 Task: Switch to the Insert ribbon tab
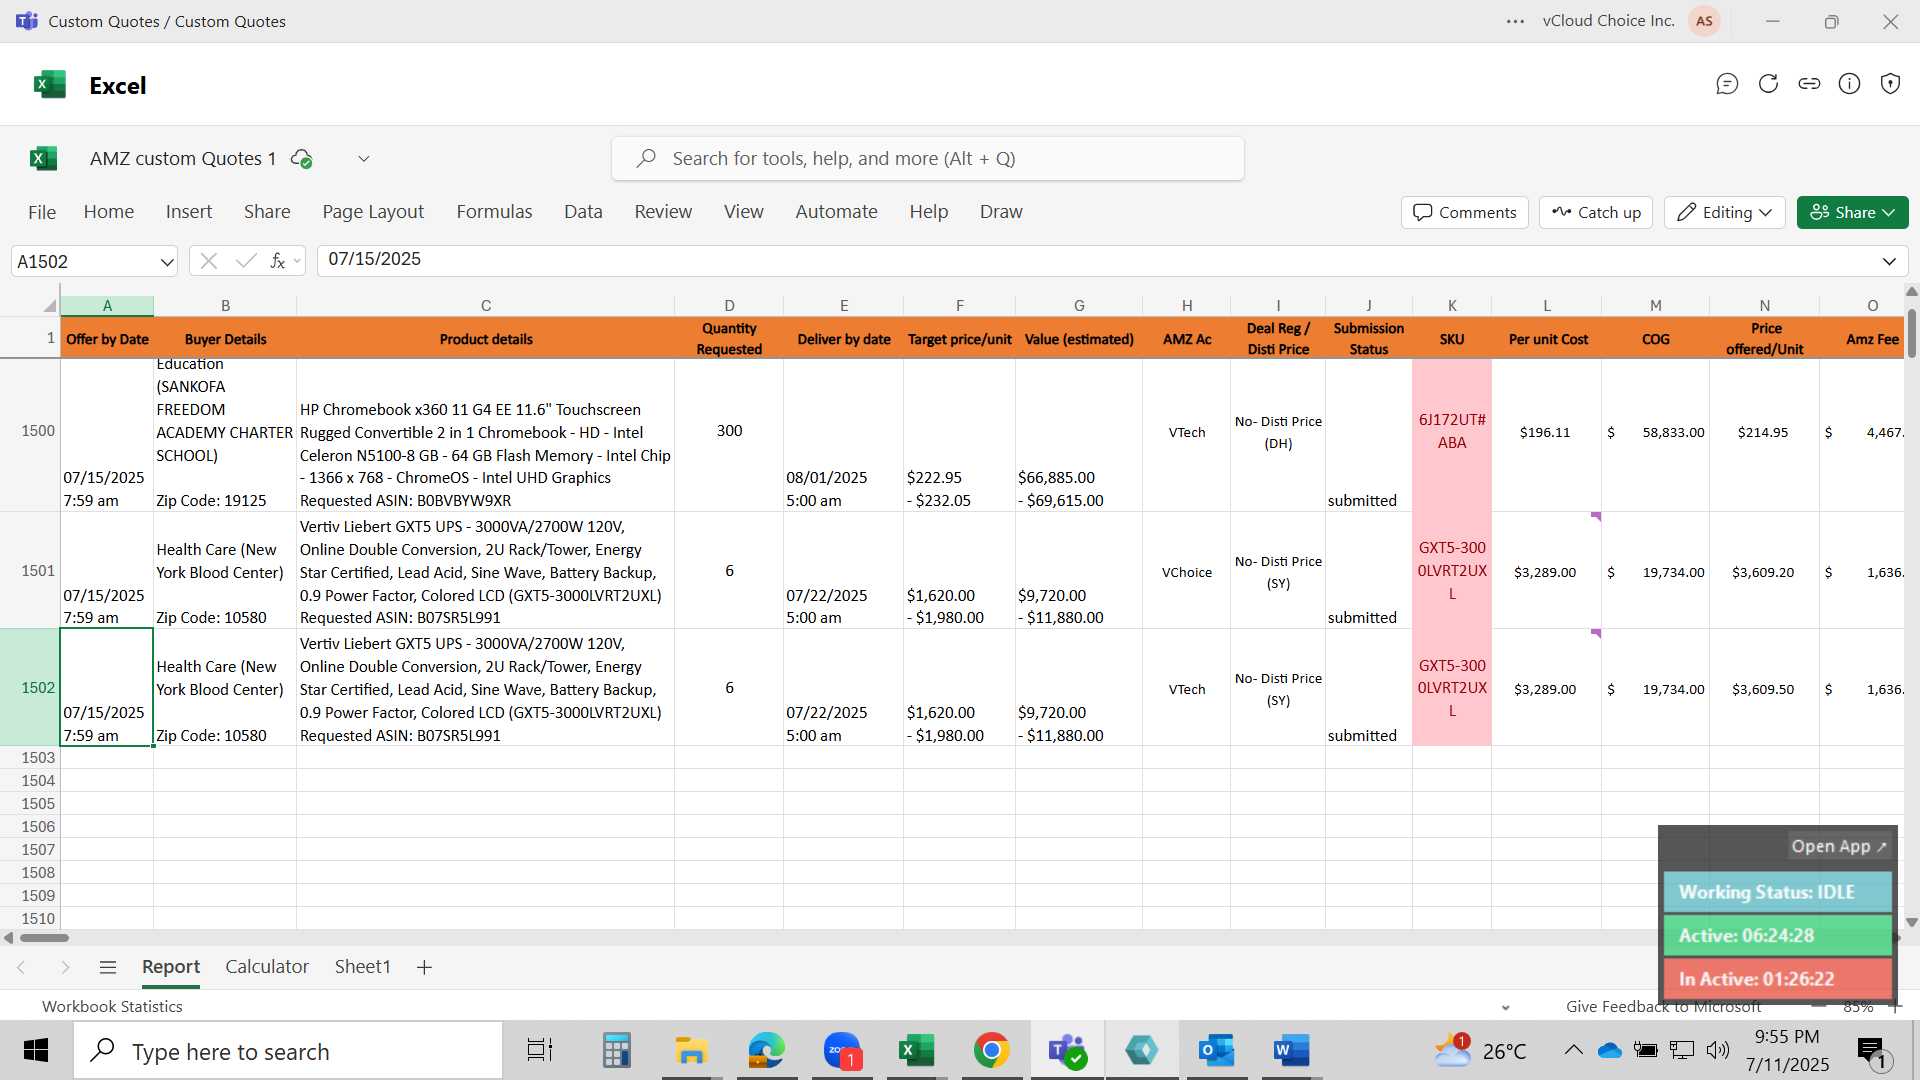[189, 212]
